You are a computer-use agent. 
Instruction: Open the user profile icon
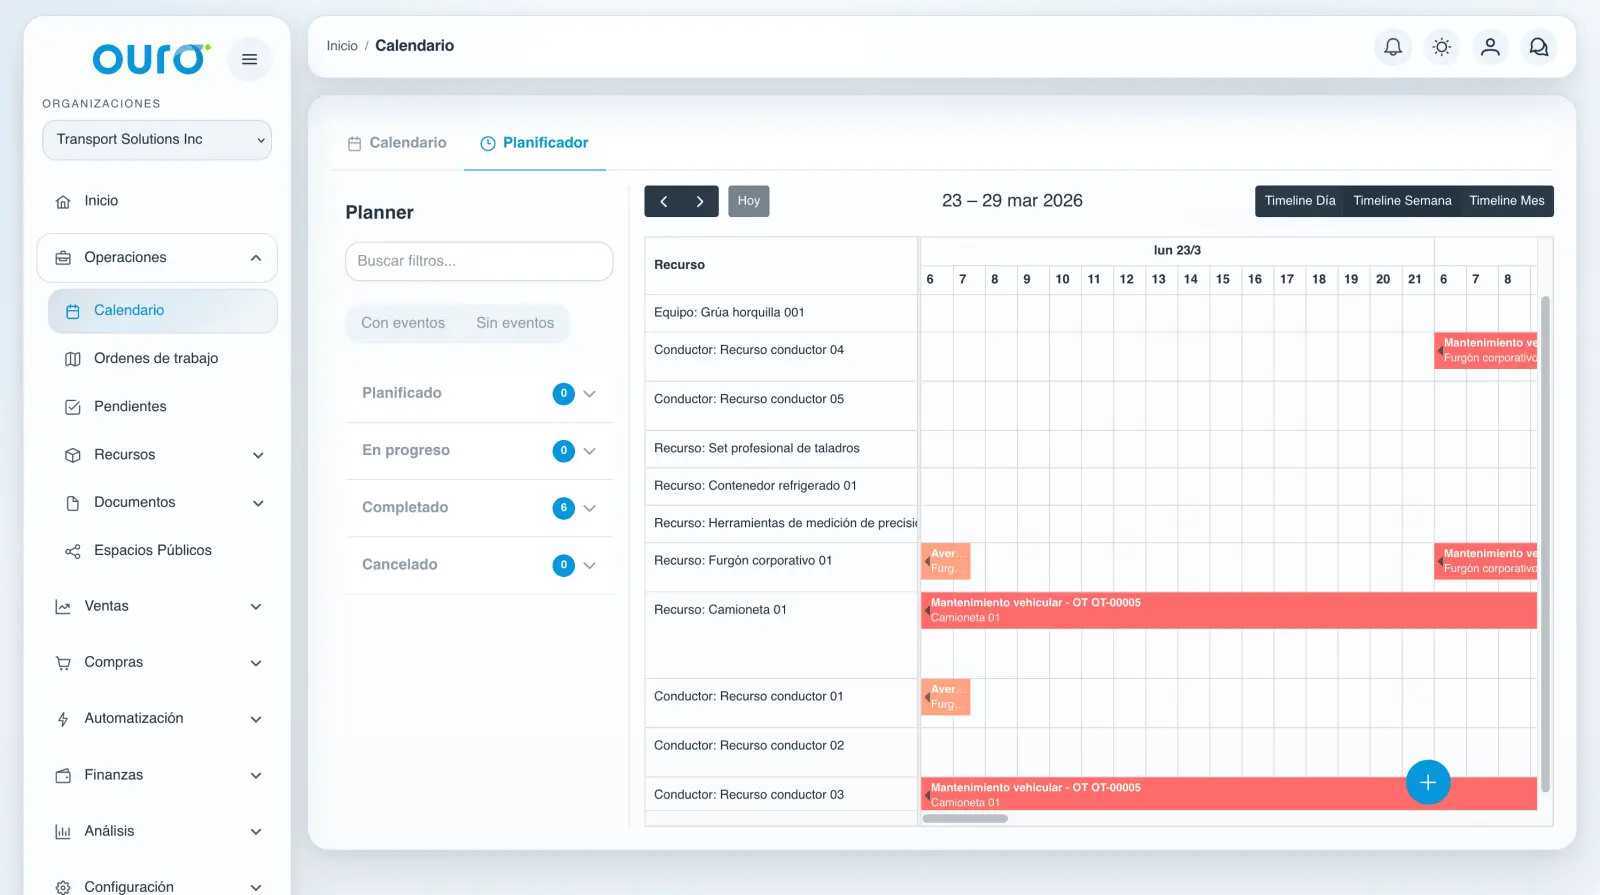[x=1490, y=46]
